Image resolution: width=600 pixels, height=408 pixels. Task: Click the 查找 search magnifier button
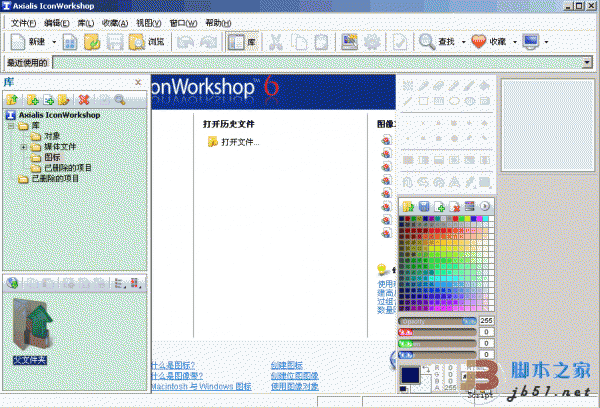tap(437, 42)
